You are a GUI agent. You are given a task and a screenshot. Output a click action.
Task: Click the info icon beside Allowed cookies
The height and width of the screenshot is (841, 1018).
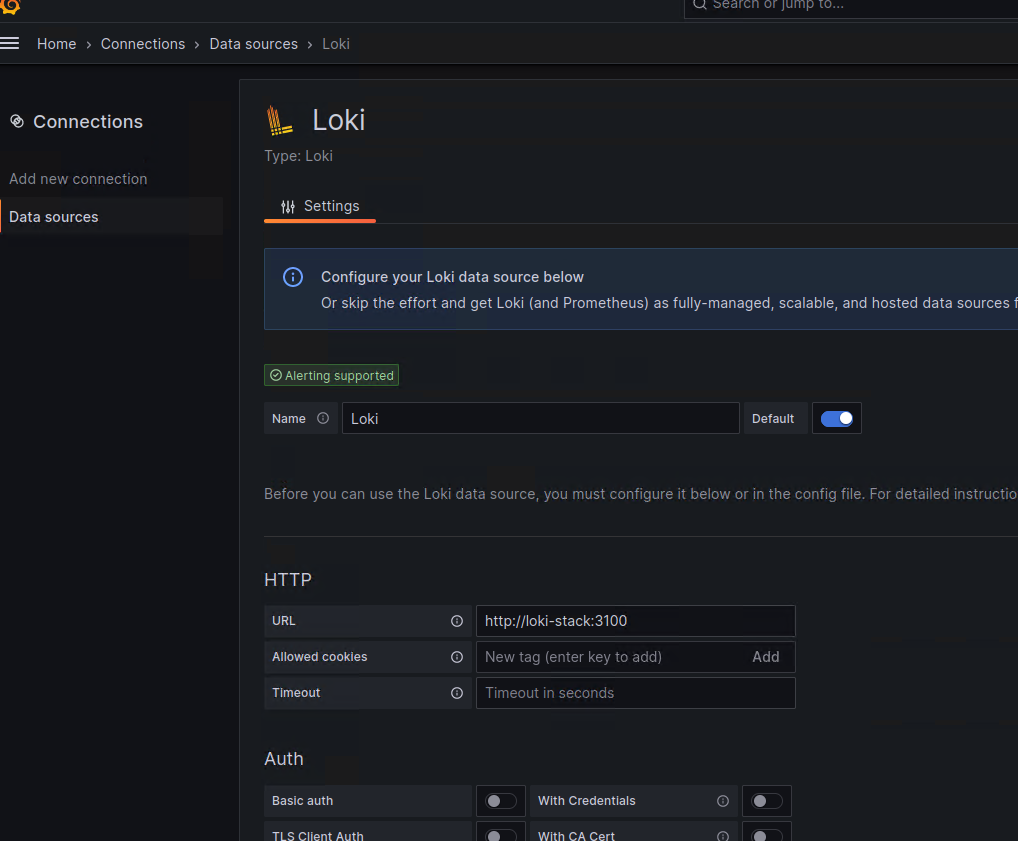(457, 657)
